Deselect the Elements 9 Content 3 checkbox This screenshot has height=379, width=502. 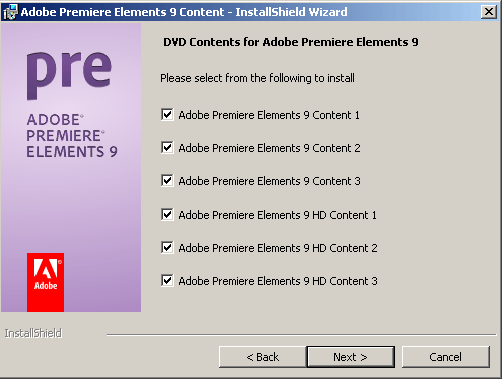click(167, 181)
